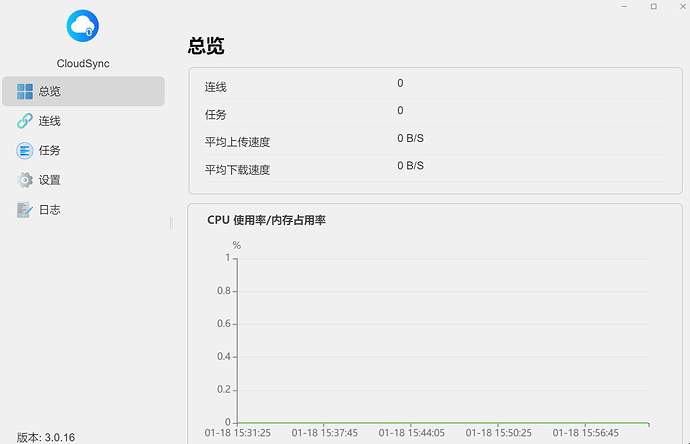Close the CloudSync window

click(x=683, y=7)
